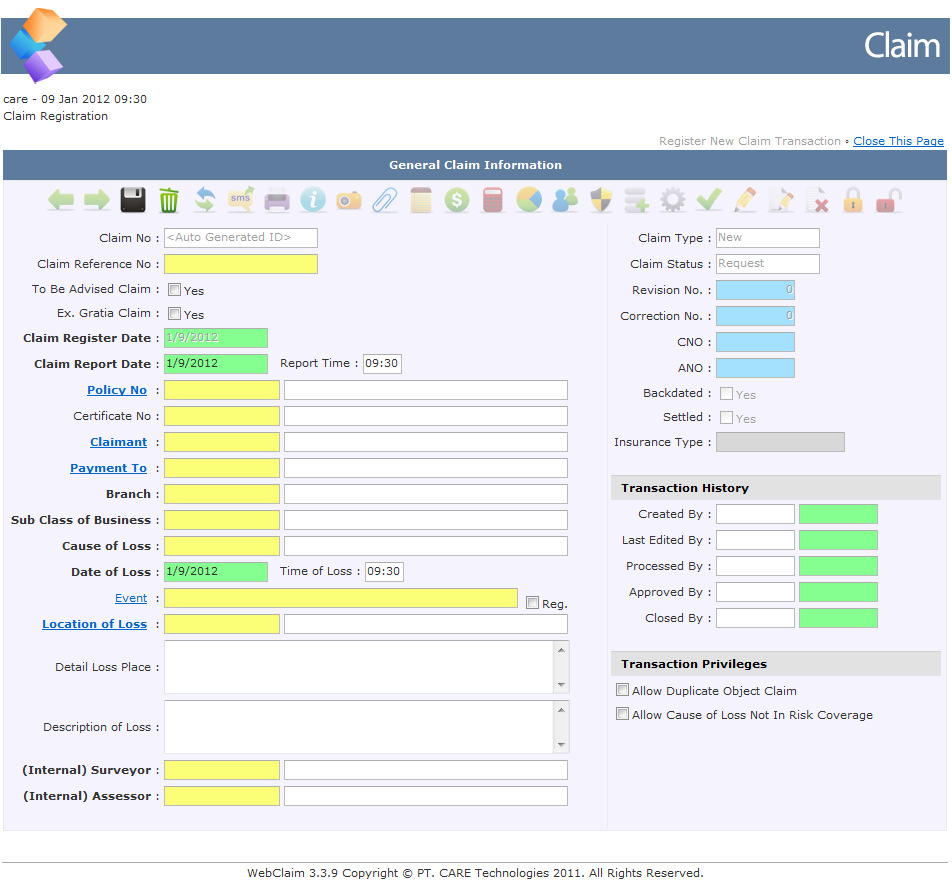Enable the To Be Advised Claim checkbox
Image resolution: width=952 pixels, height=886 pixels.
click(174, 290)
